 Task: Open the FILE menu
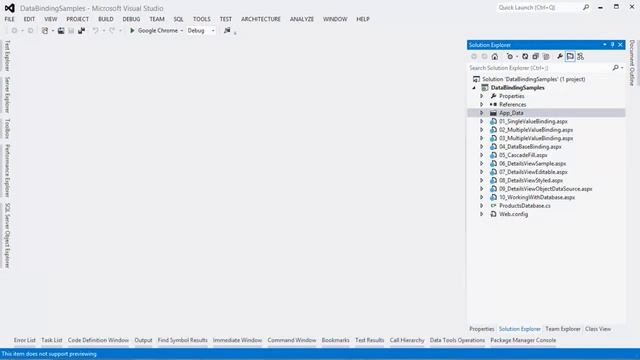[9, 19]
